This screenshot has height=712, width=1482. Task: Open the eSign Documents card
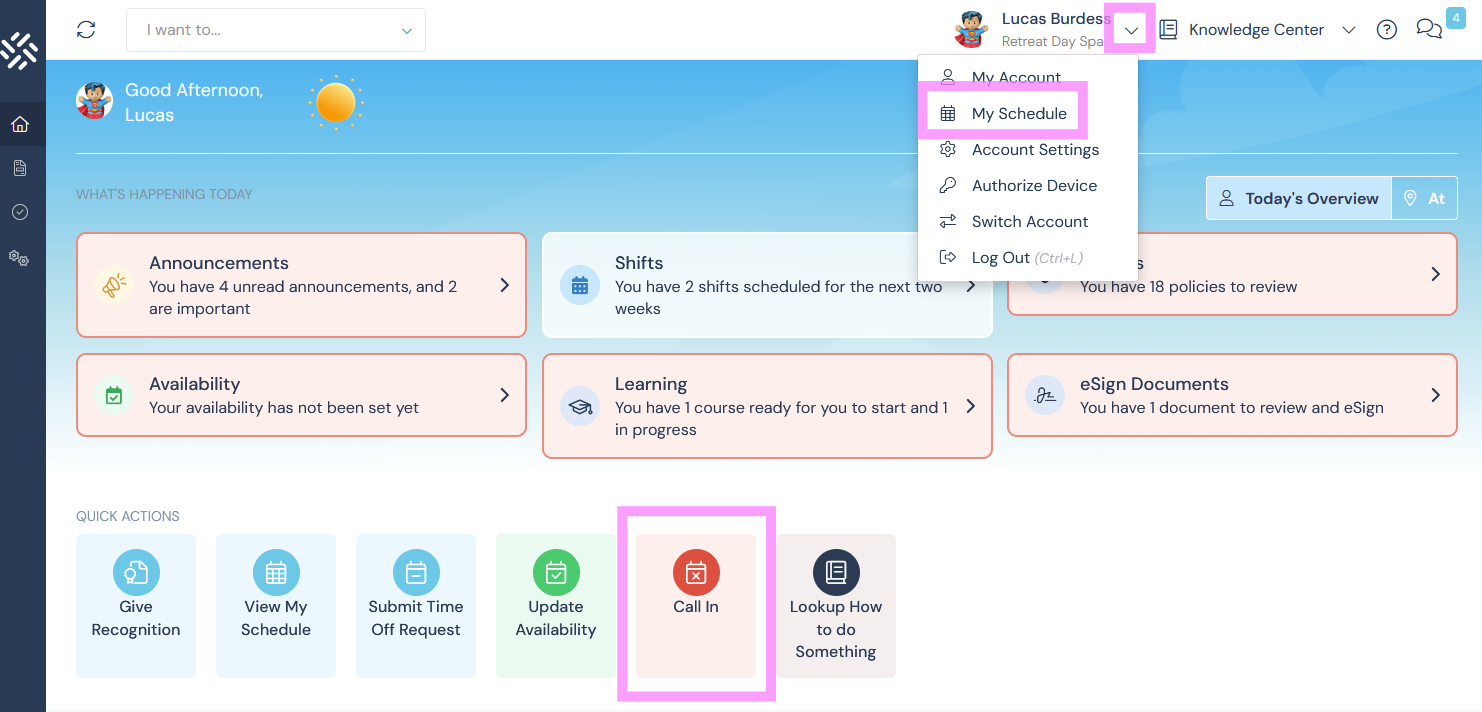(1231, 395)
